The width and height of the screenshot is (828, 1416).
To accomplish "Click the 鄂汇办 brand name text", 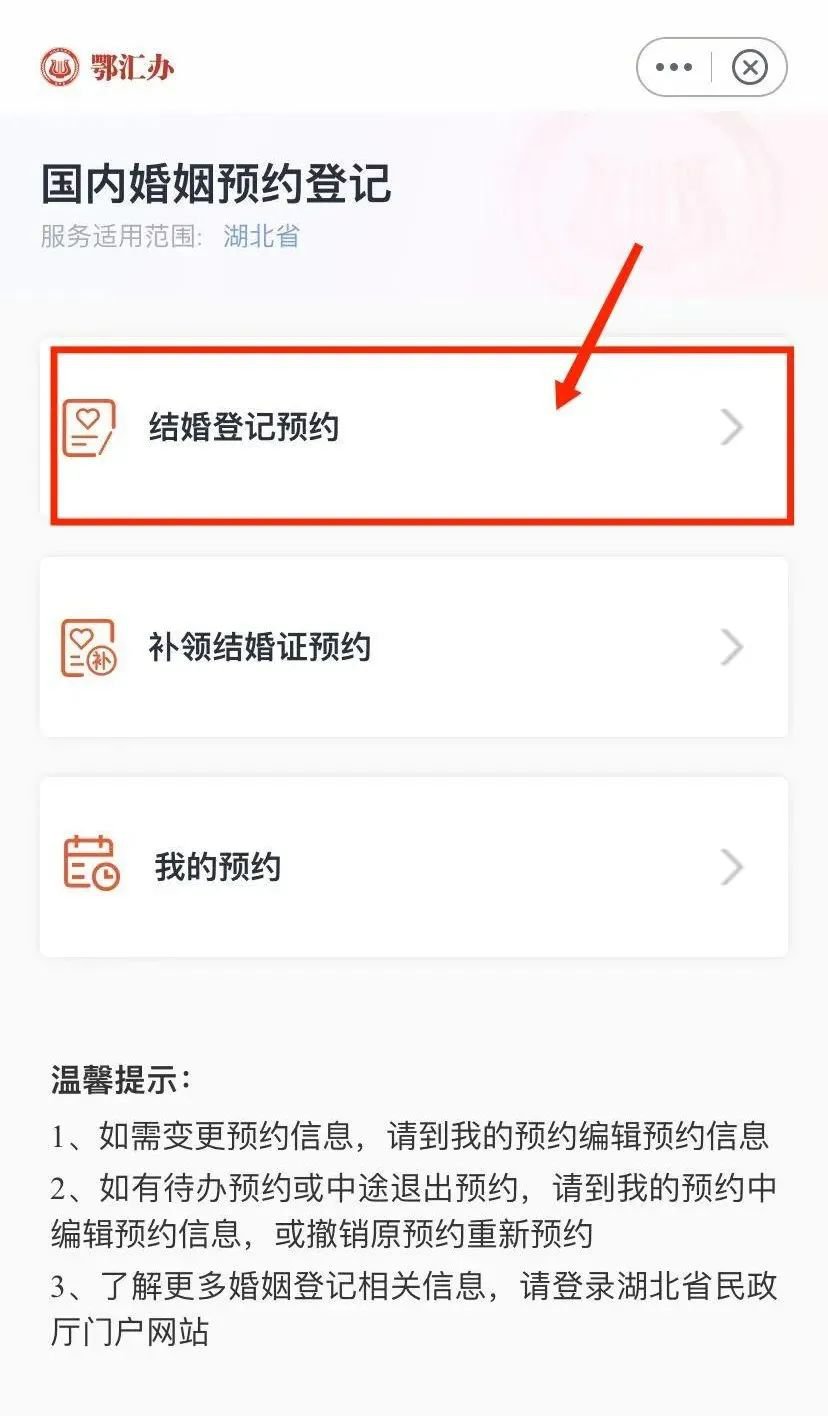I will 131,68.
